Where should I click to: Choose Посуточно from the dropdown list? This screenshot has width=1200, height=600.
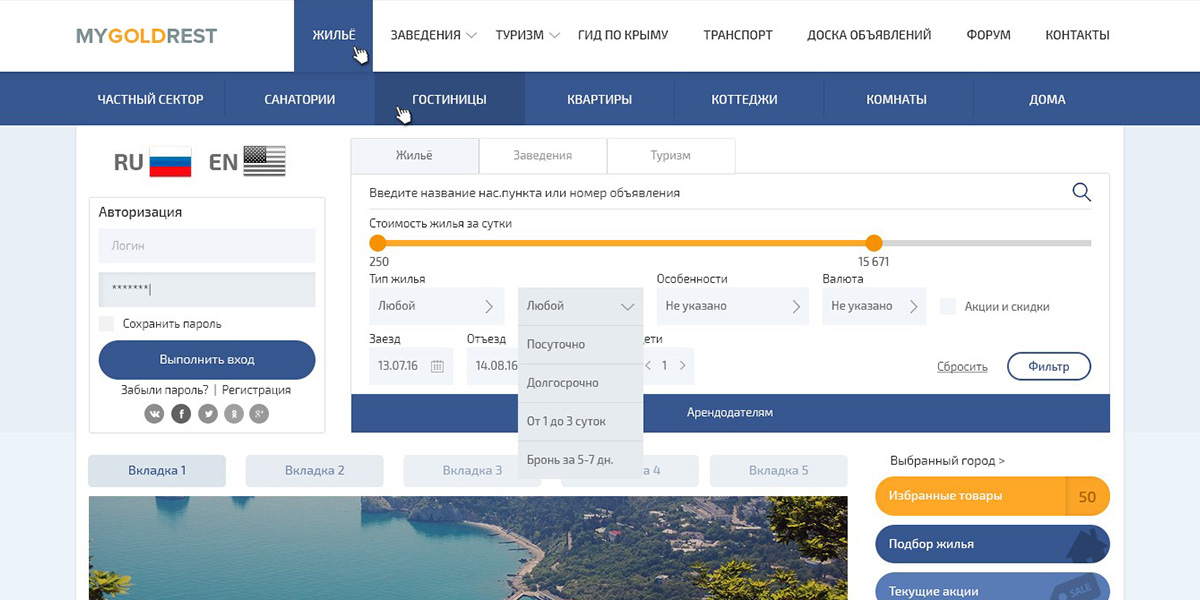580,344
